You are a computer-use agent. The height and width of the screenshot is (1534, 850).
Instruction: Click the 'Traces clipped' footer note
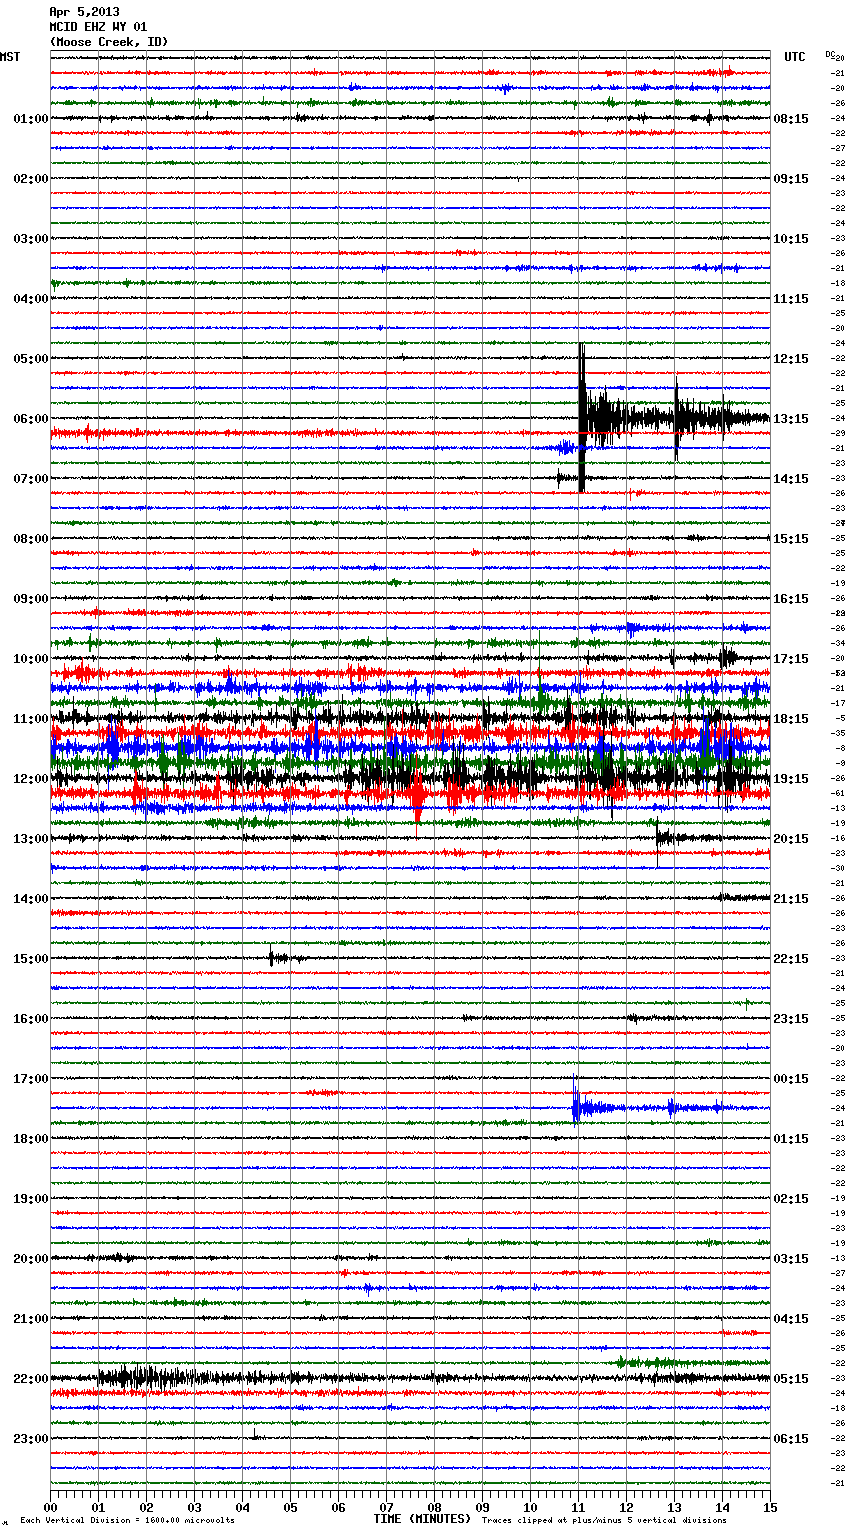point(604,1520)
